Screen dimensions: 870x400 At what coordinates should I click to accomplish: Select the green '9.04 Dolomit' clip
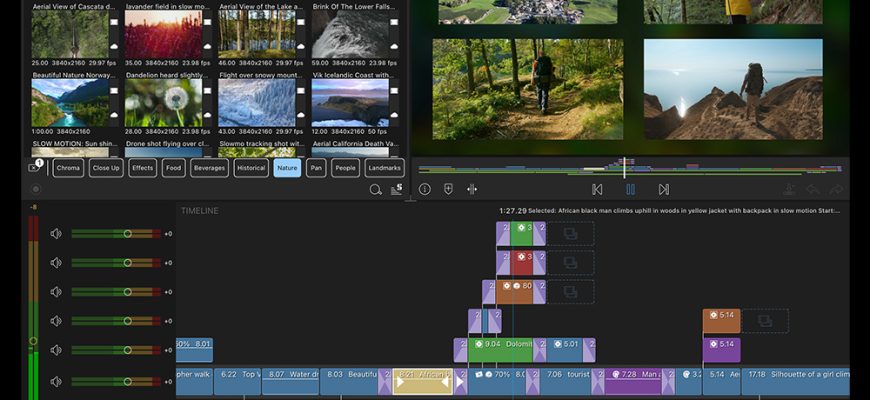(x=500, y=350)
